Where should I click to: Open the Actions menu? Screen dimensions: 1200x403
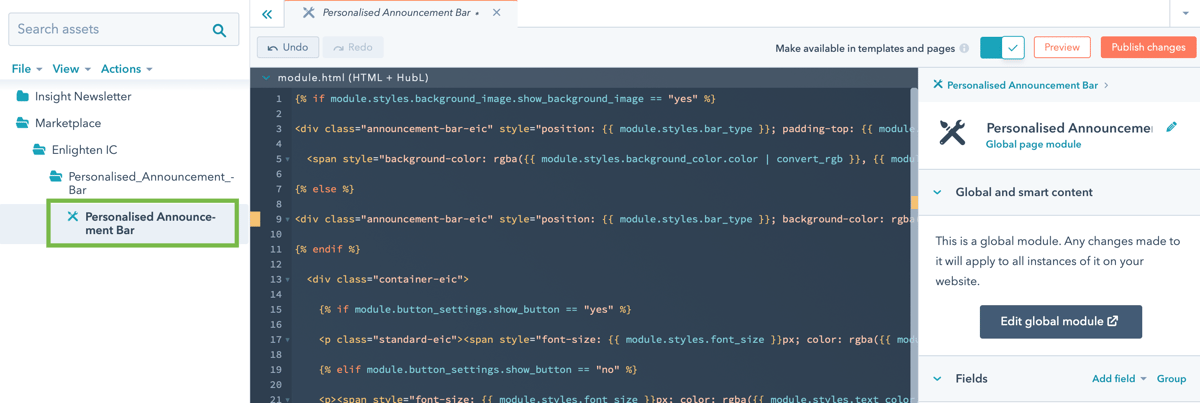click(x=126, y=69)
